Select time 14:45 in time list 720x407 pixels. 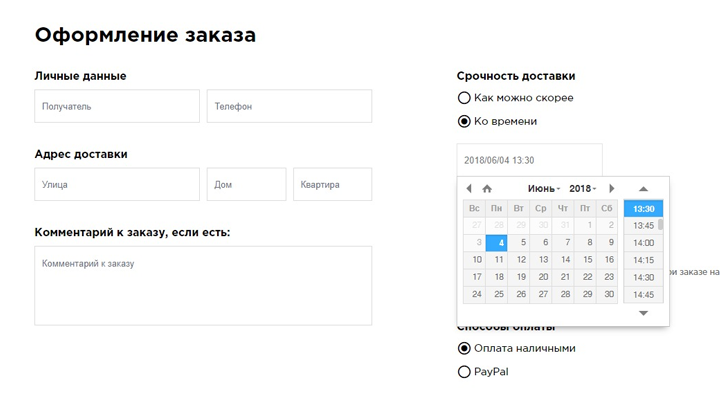(x=643, y=294)
